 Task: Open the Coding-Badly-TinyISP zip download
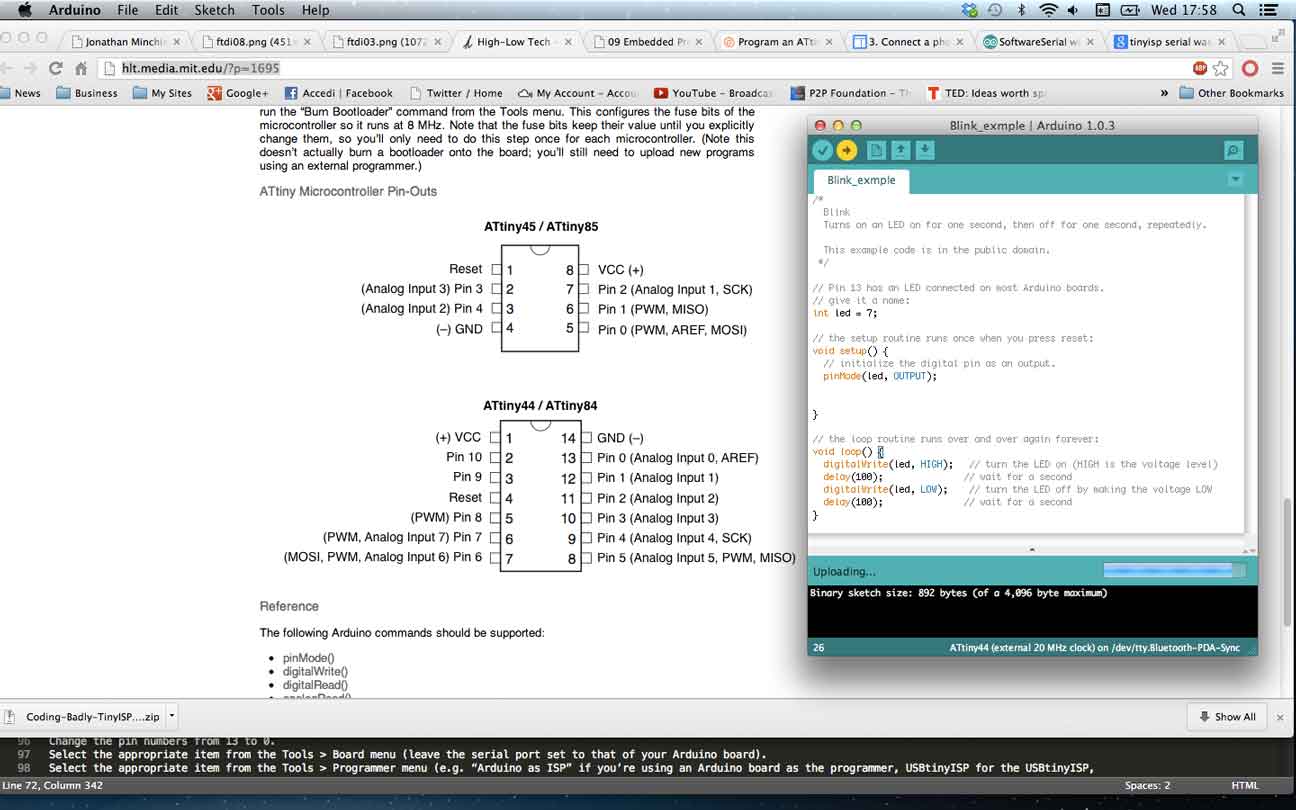pos(82,716)
